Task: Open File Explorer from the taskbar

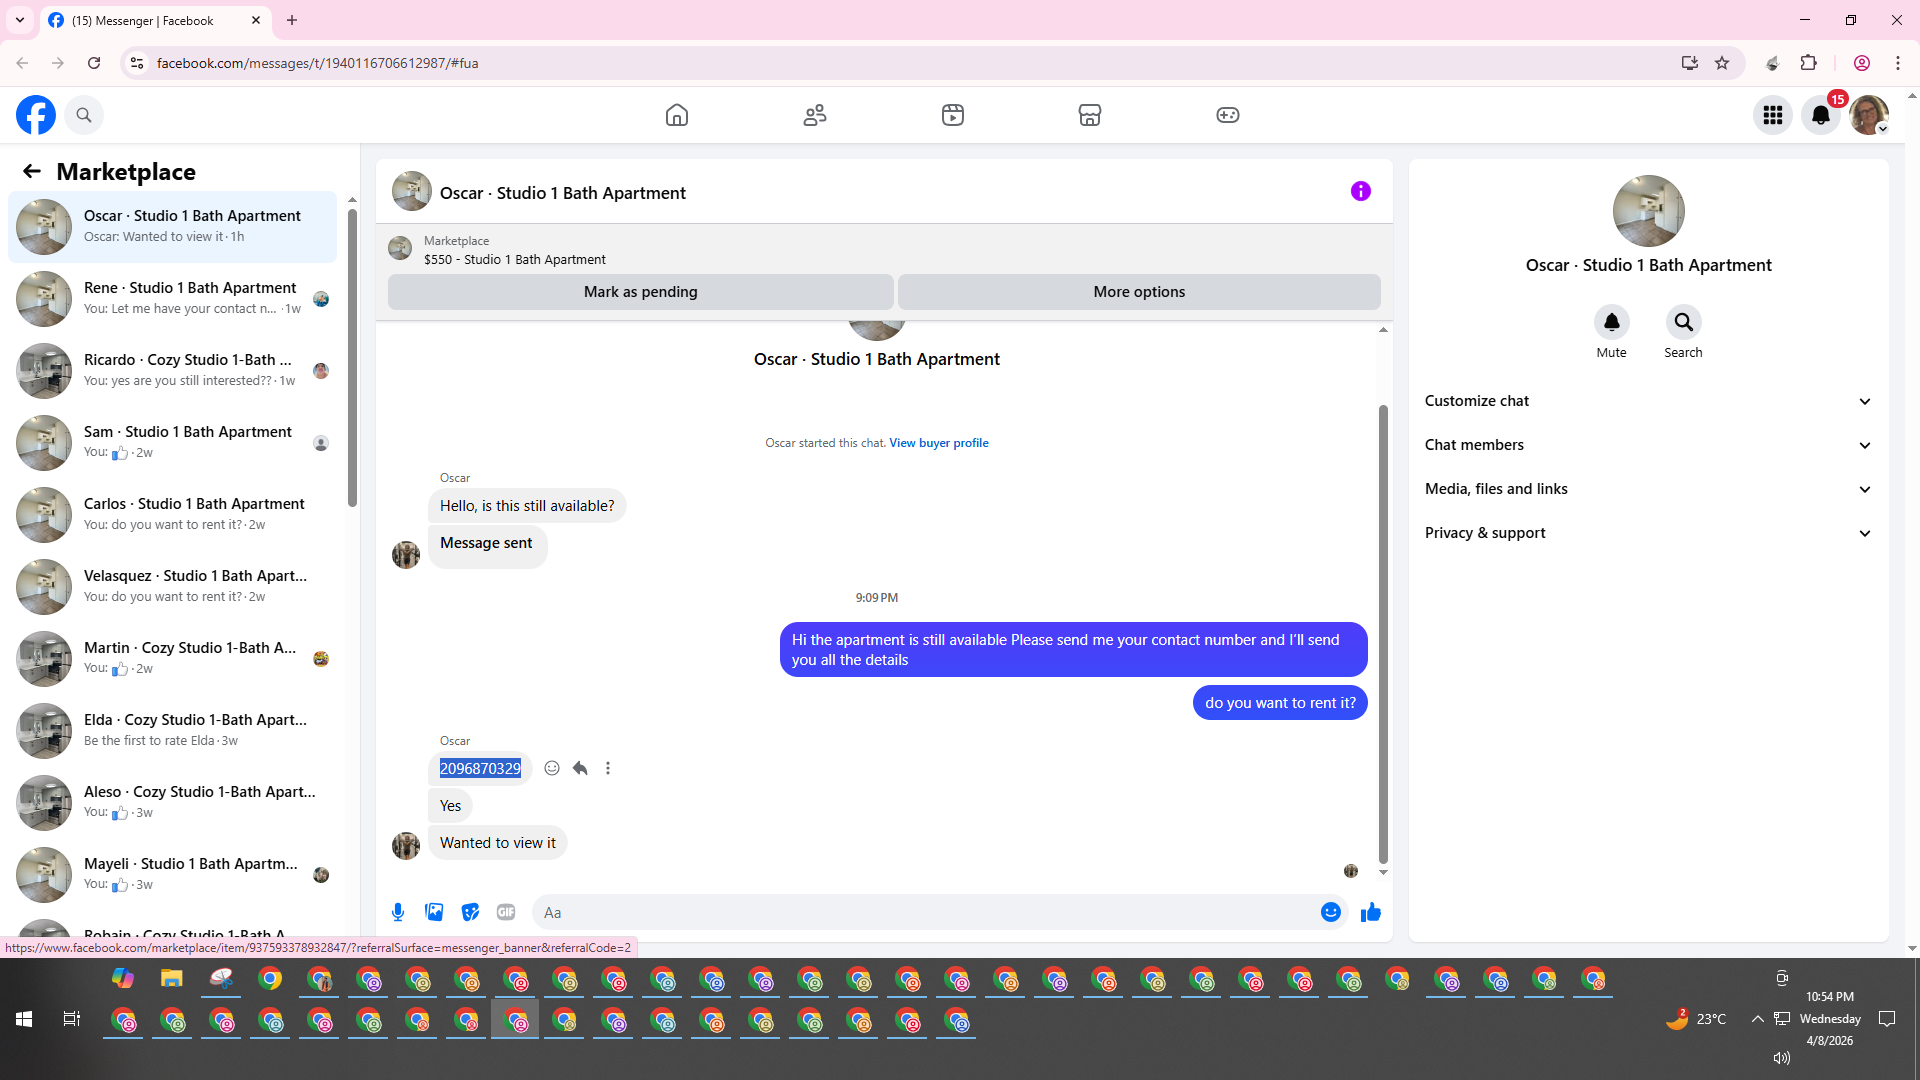Action: point(172,978)
